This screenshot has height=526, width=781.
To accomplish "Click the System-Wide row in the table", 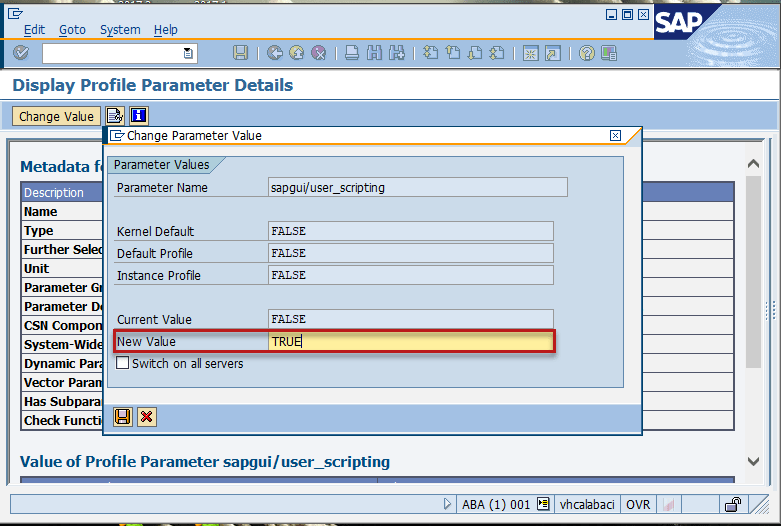I will [x=62, y=345].
